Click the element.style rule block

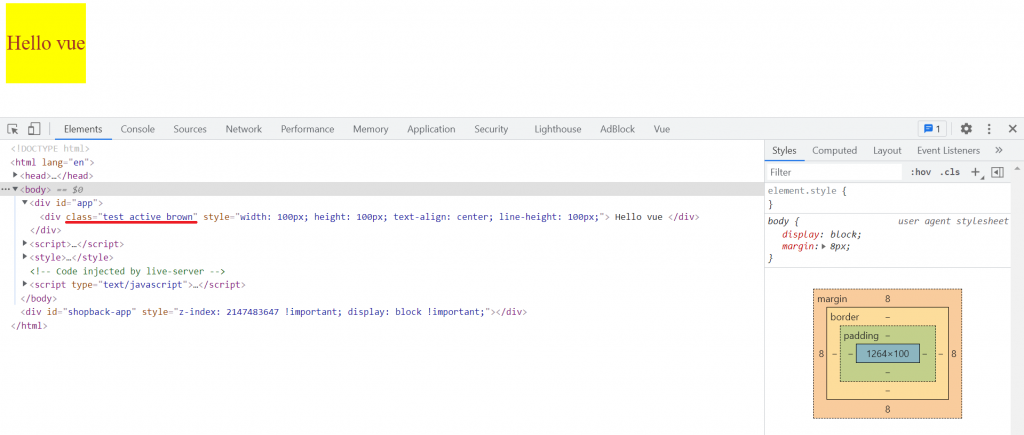pos(888,198)
